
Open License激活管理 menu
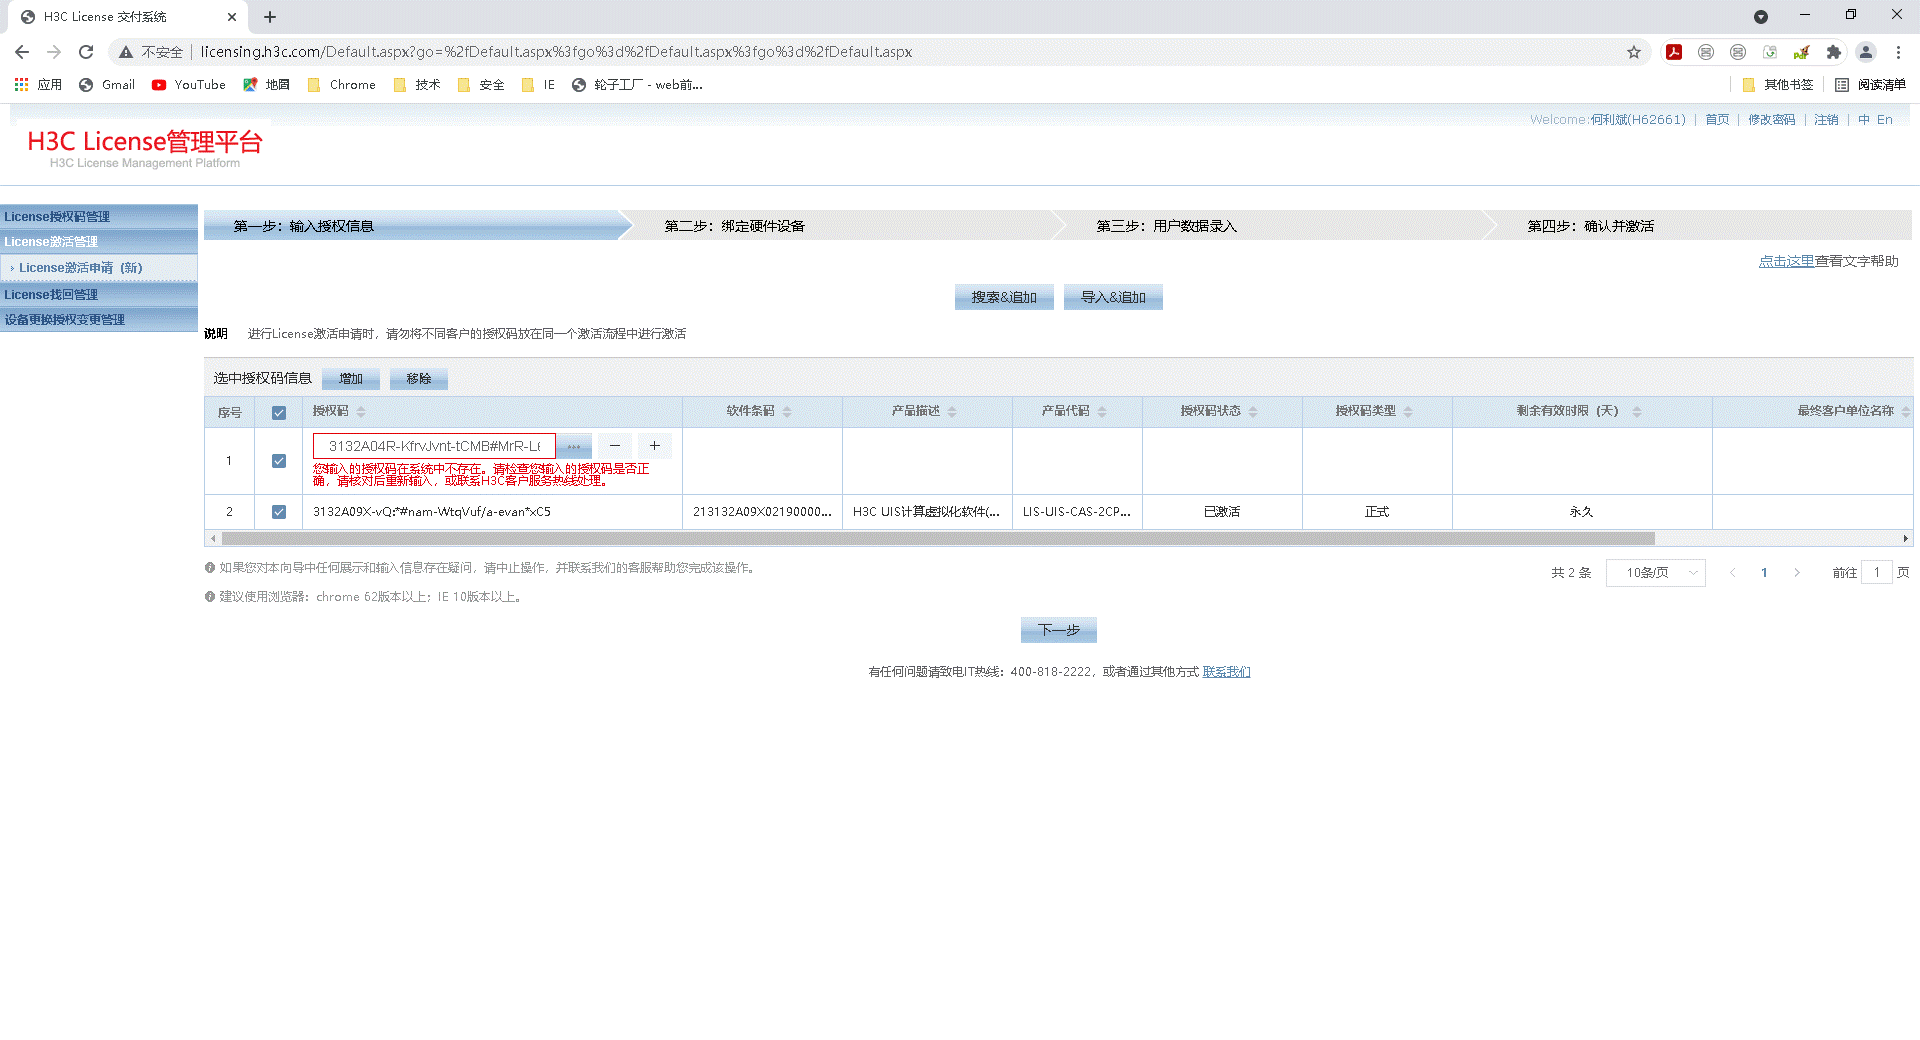click(99, 242)
